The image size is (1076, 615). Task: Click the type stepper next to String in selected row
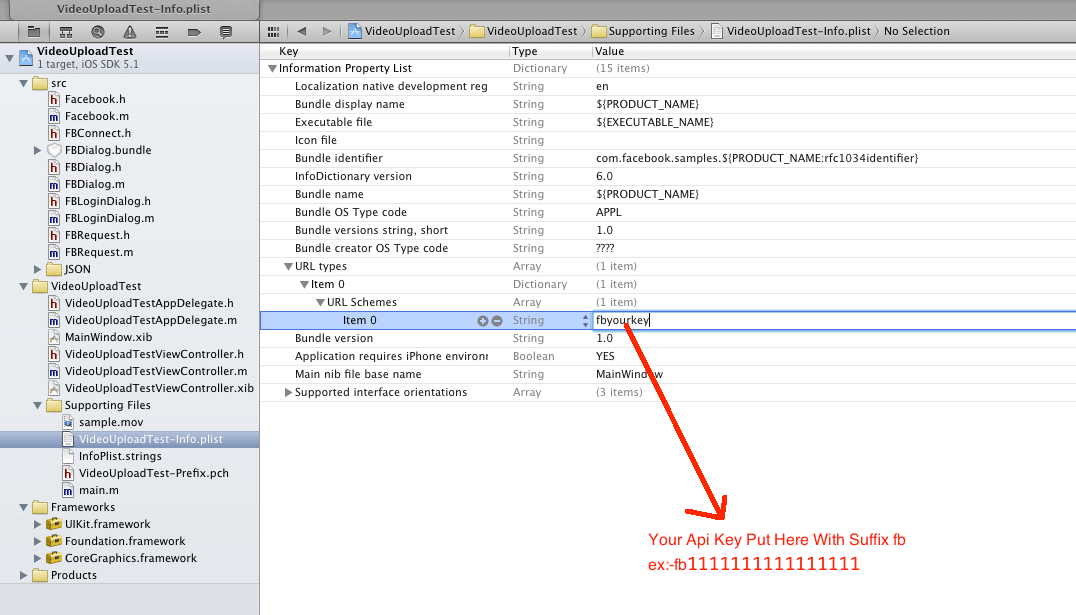(x=585, y=321)
